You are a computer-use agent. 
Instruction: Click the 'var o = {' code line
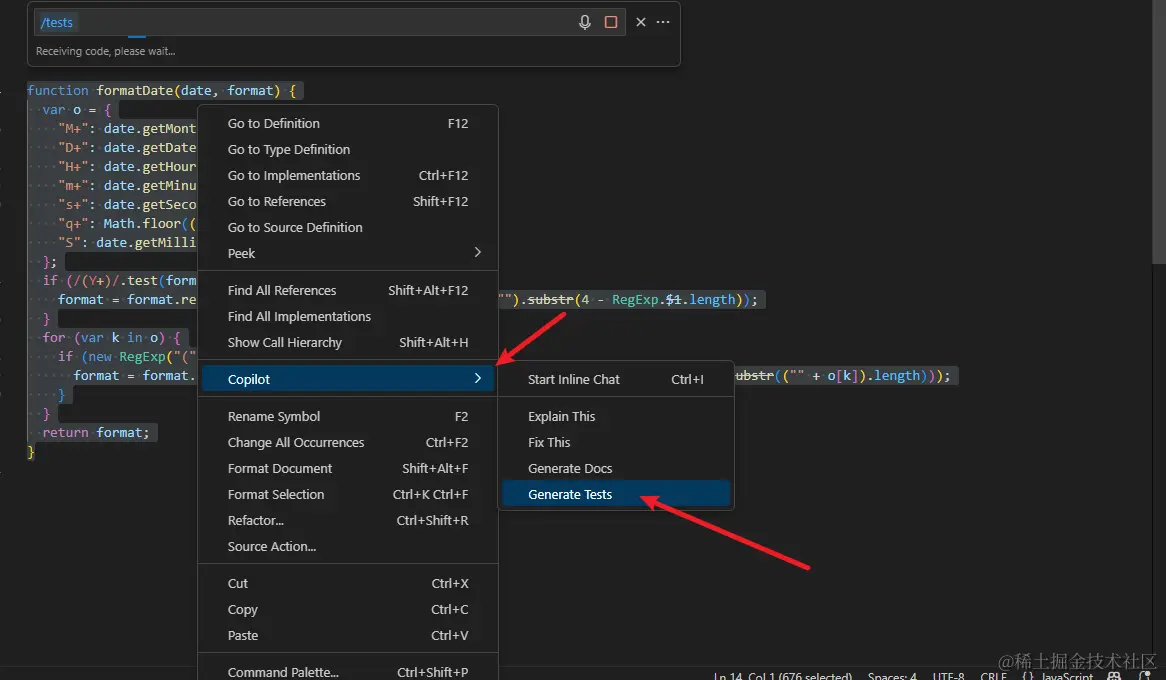[77, 109]
